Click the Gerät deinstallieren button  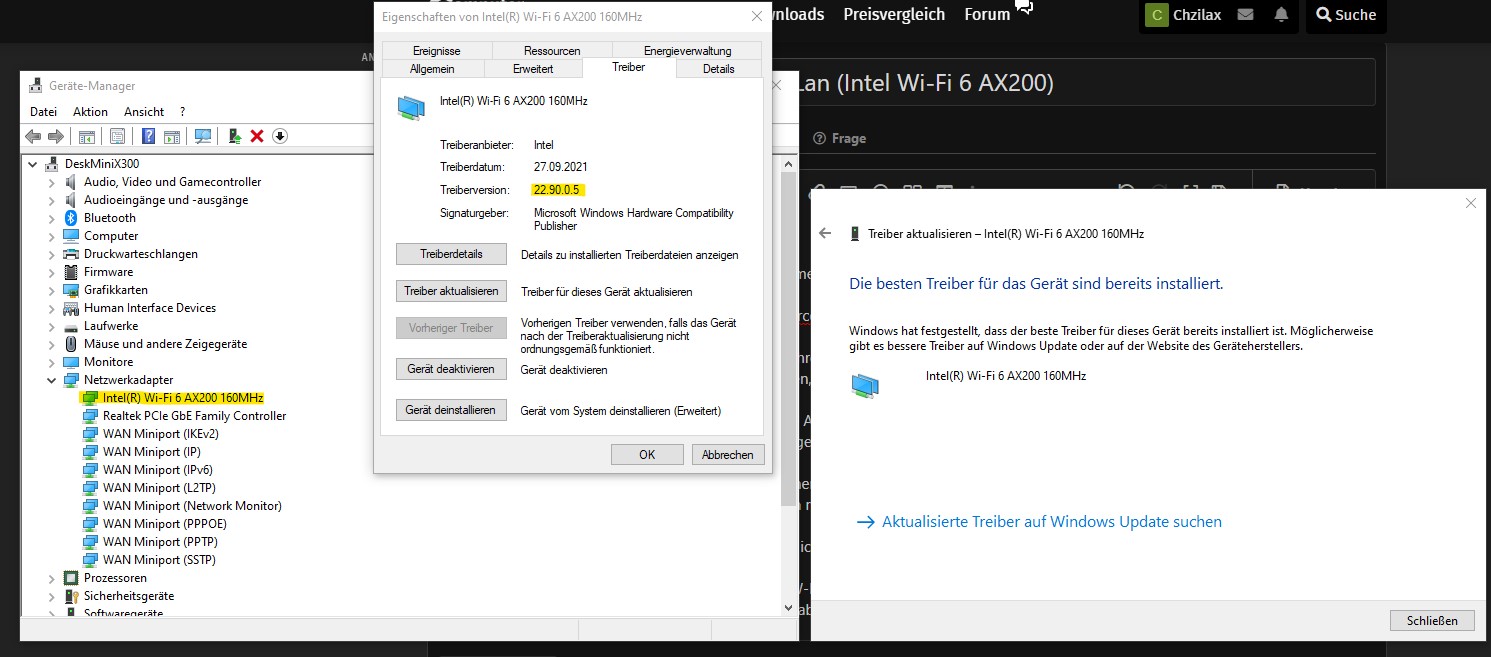tap(451, 410)
